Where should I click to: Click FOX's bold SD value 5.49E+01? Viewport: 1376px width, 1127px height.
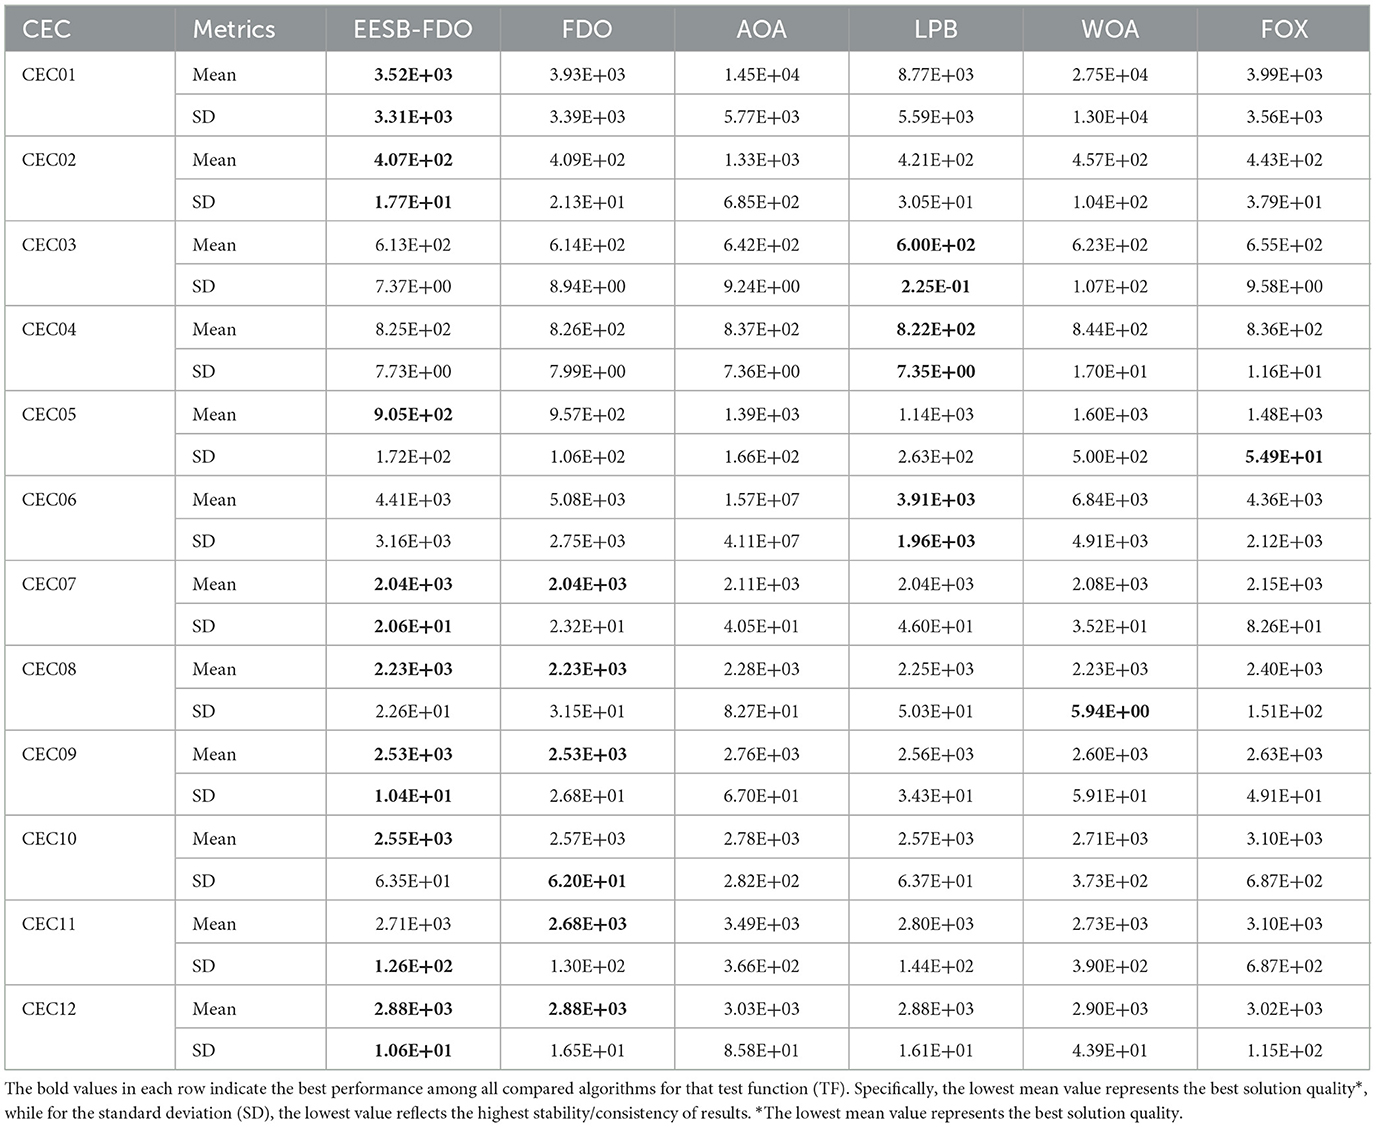[x=1284, y=457]
